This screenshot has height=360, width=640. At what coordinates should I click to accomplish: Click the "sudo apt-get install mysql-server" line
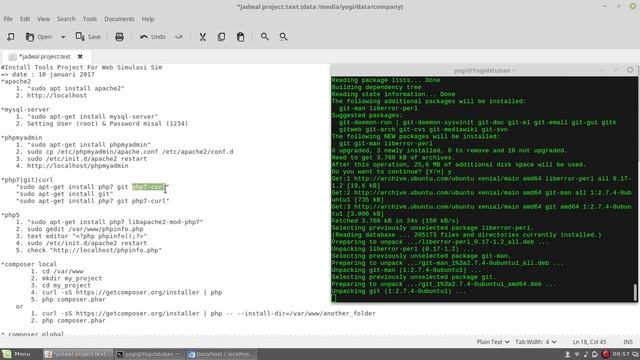click(92, 116)
